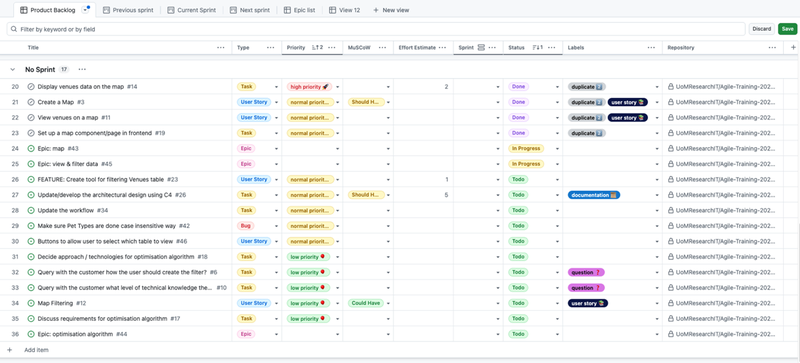Click the duplicate label in row 23
This screenshot has width=800, height=363.
(587, 133)
